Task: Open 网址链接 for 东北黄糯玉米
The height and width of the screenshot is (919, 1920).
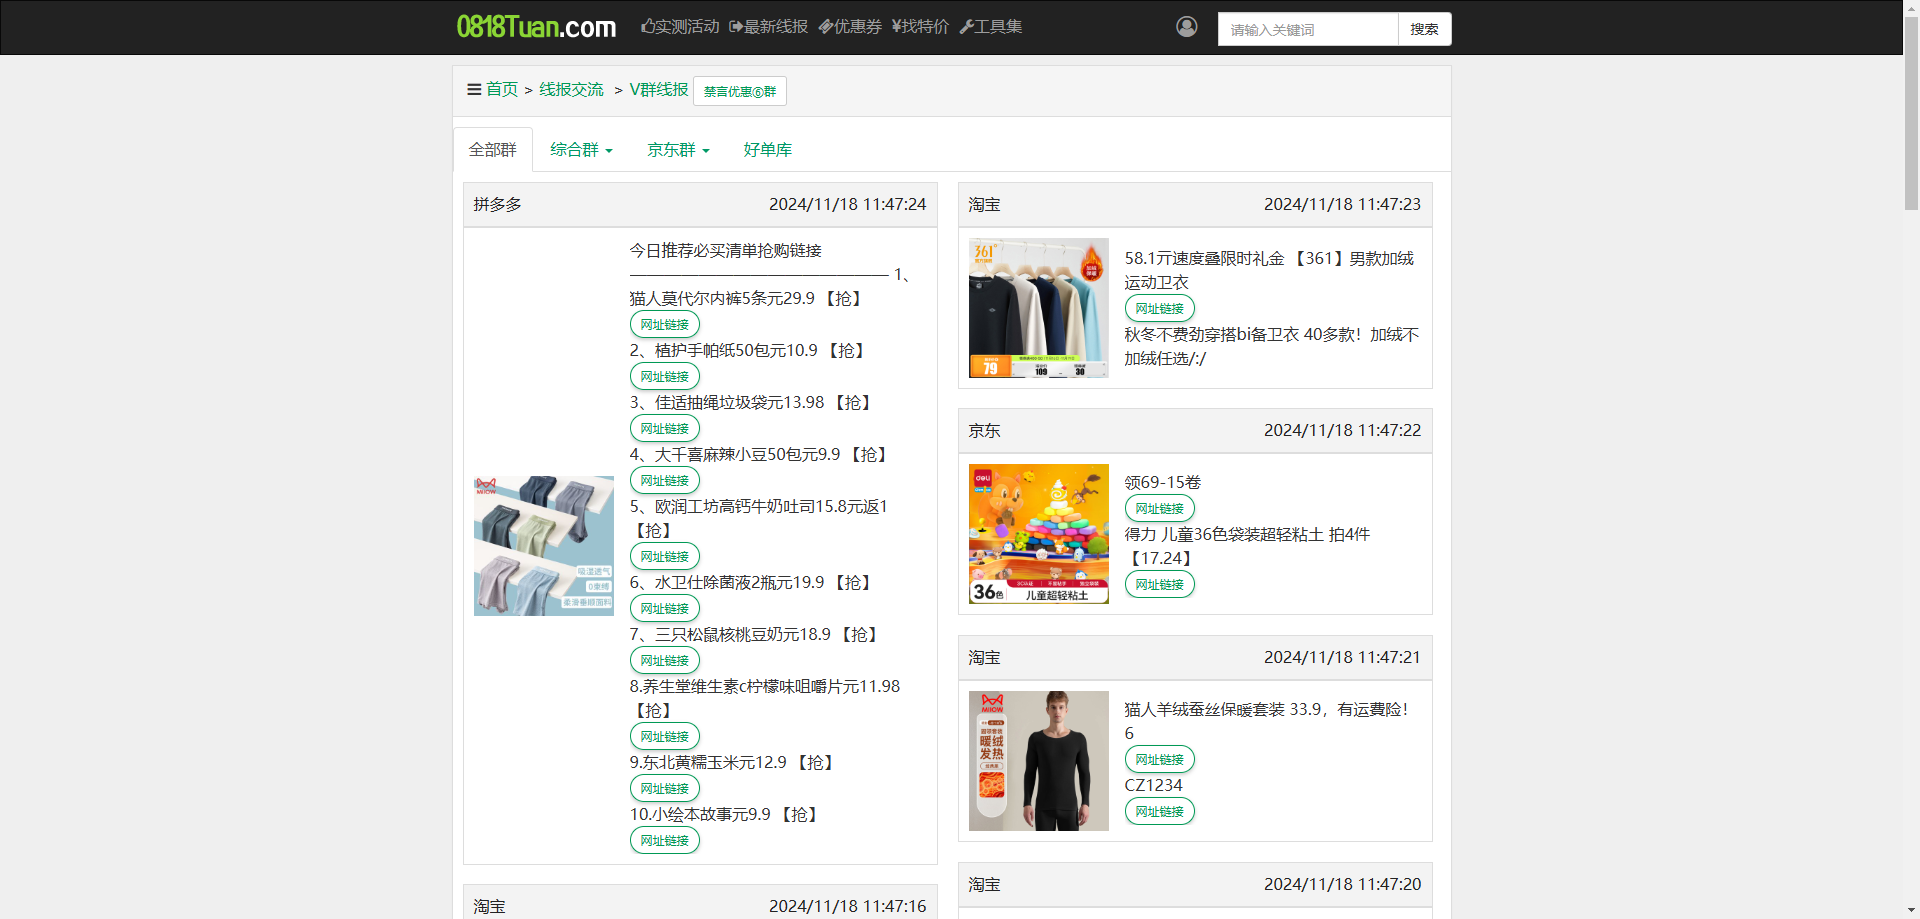Action: [x=664, y=789]
